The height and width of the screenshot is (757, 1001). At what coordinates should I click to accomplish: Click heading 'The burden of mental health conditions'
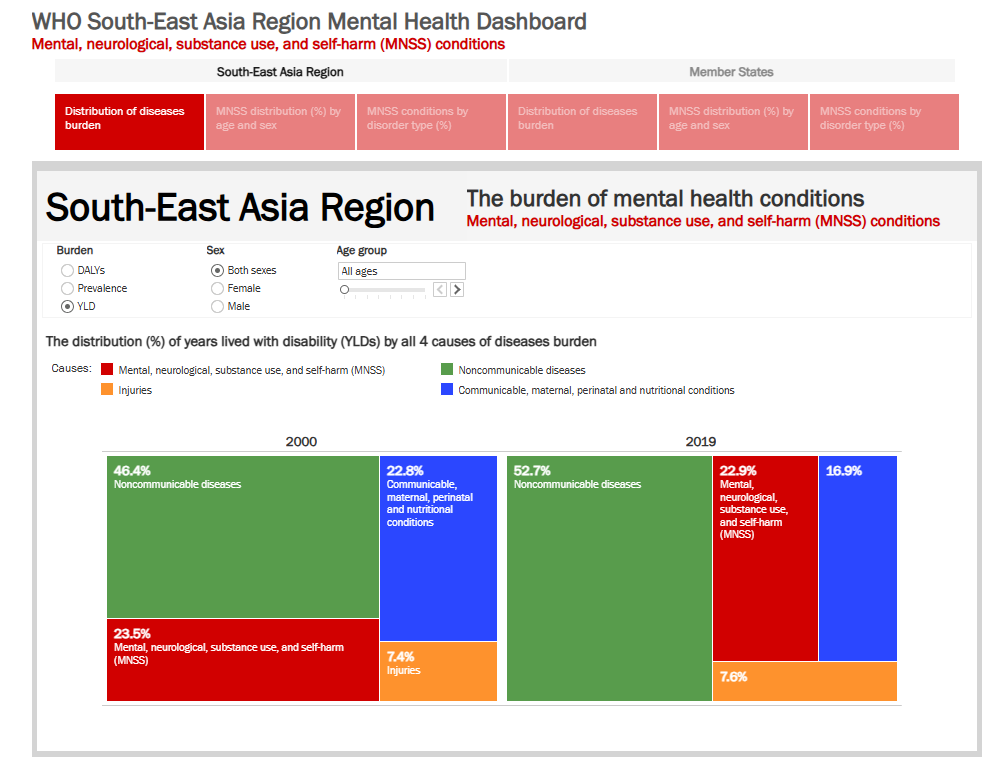[x=665, y=199]
